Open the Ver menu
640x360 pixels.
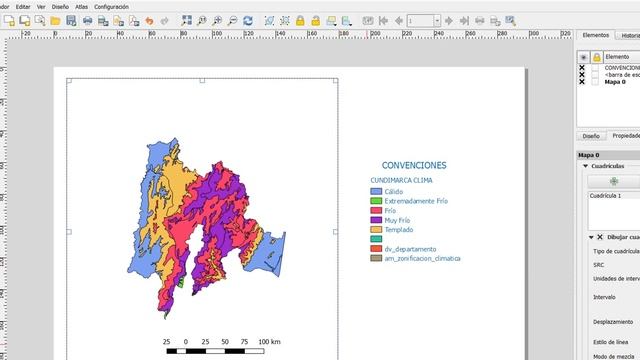[41, 7]
